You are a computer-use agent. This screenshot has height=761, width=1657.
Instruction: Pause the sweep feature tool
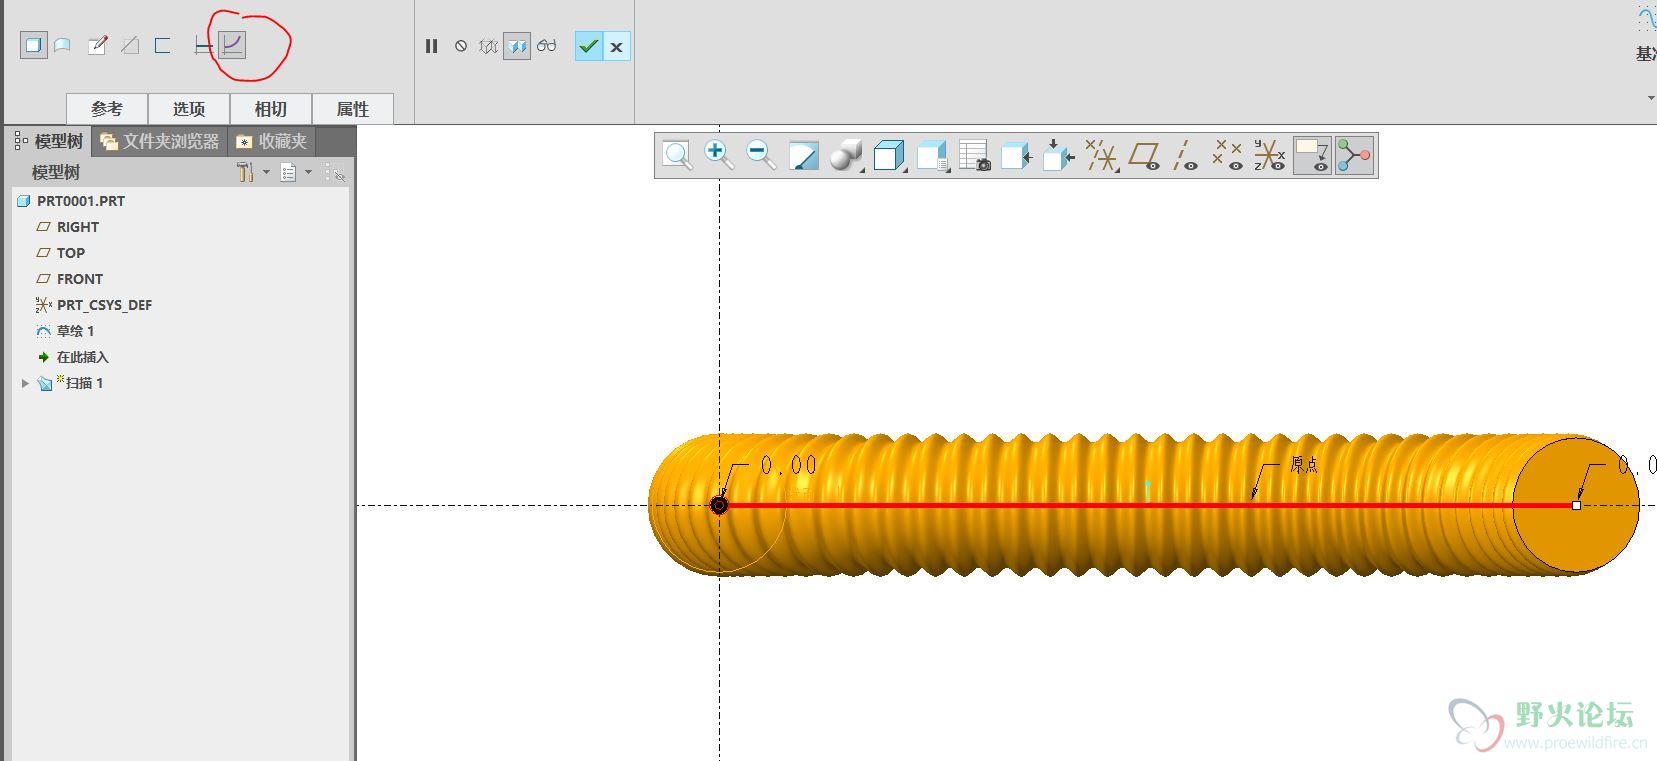[x=431, y=46]
